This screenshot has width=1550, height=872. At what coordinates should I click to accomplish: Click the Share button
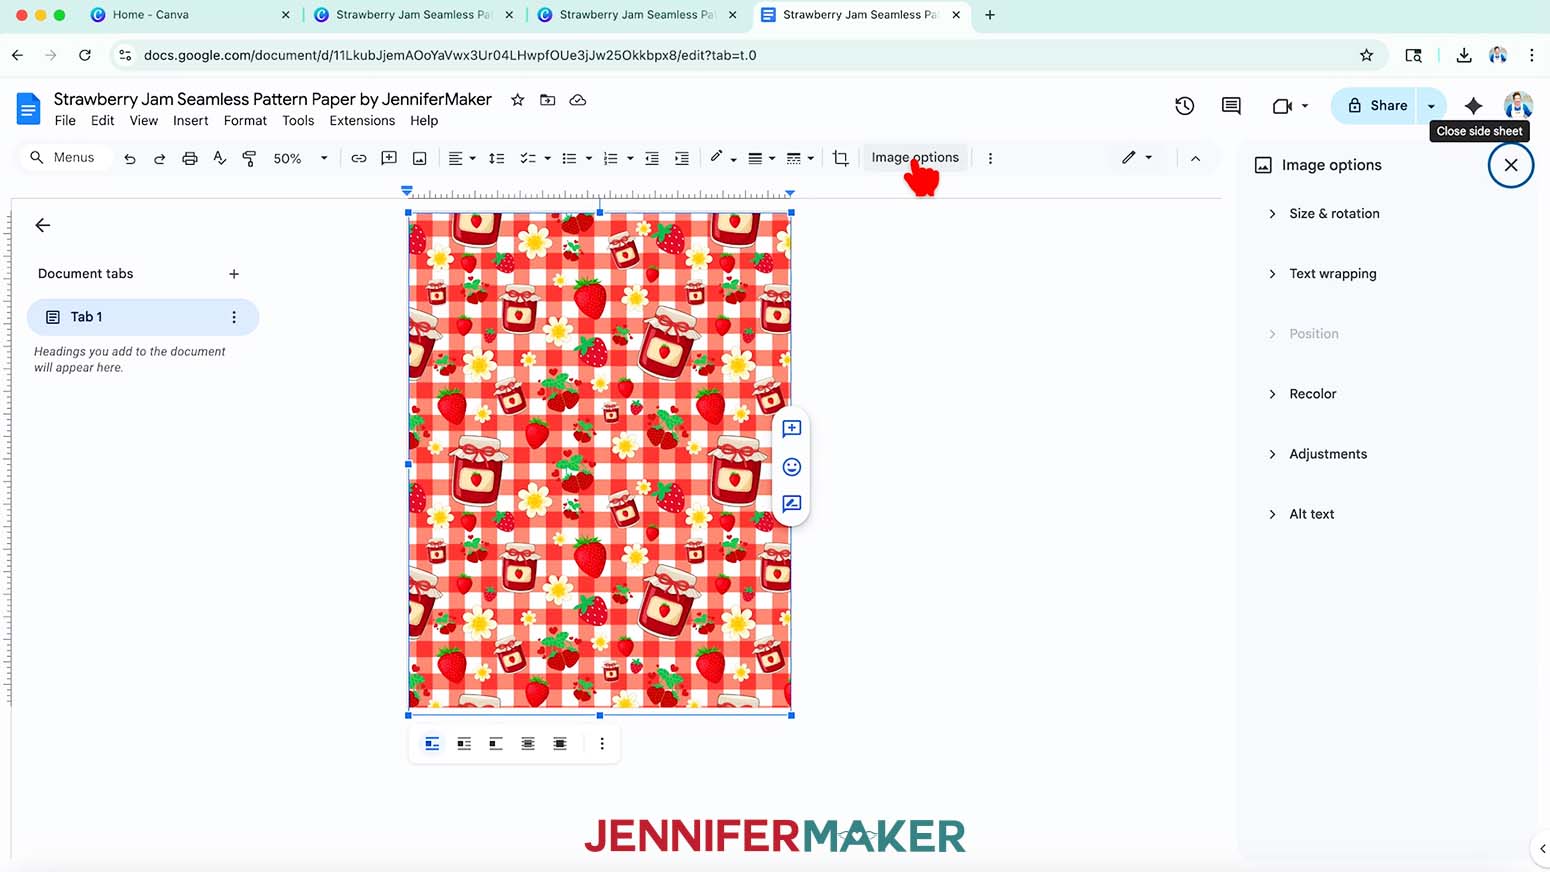point(1376,105)
